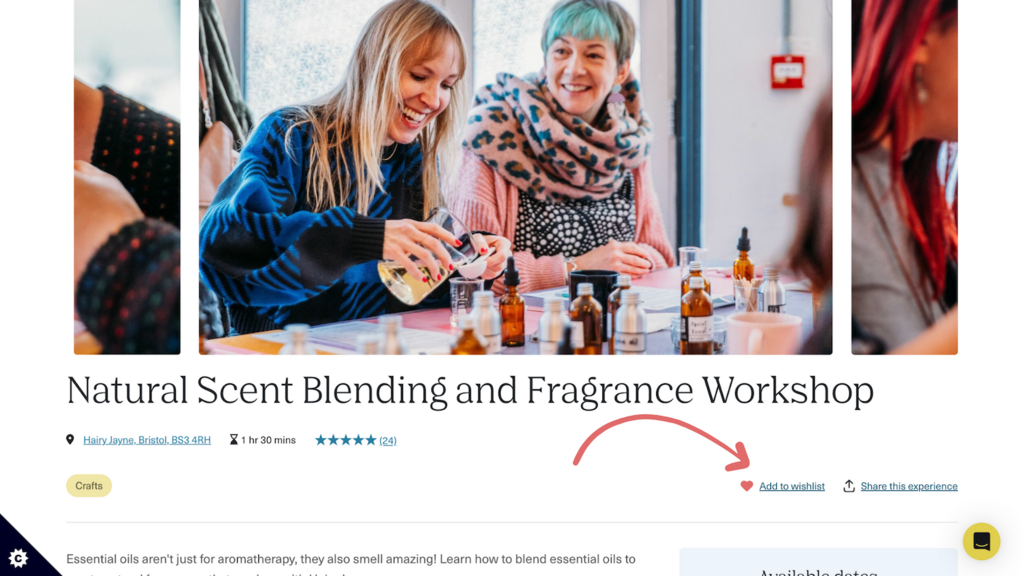Image resolution: width=1024 pixels, height=576 pixels.
Task: Open Hairy Jayne, Bristol location link
Action: coord(147,440)
